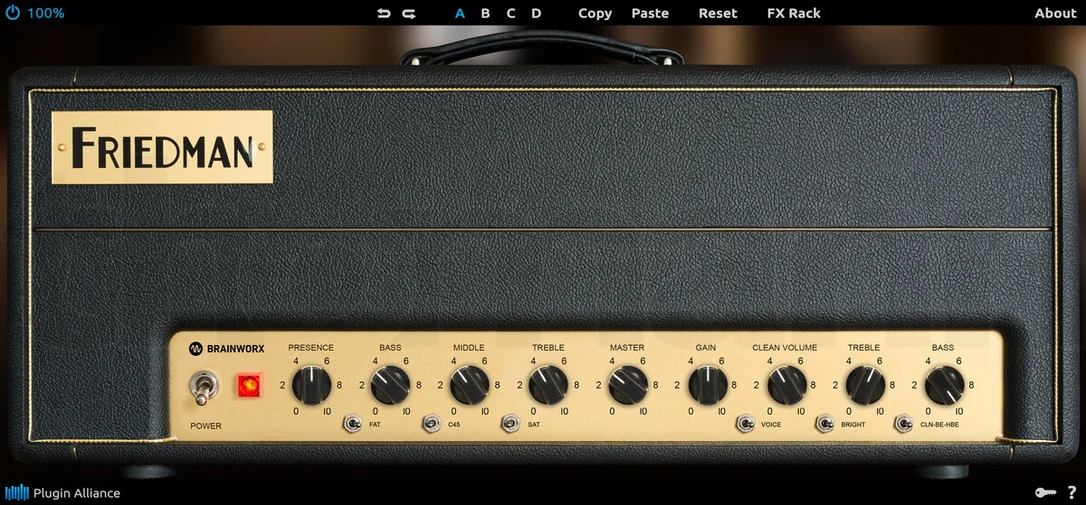Screen dimensions: 1086x505
Task: Click the undo arrow icon
Action: (384, 13)
